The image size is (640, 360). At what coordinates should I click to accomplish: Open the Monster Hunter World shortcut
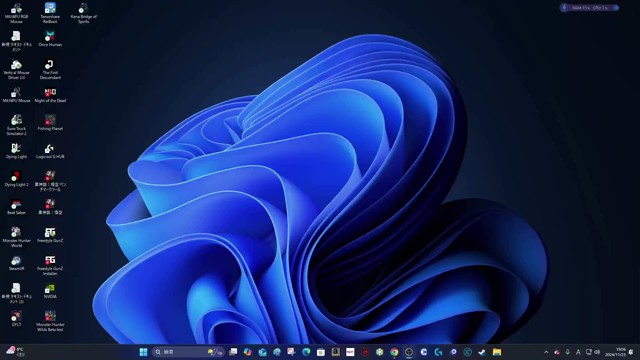tap(16, 237)
